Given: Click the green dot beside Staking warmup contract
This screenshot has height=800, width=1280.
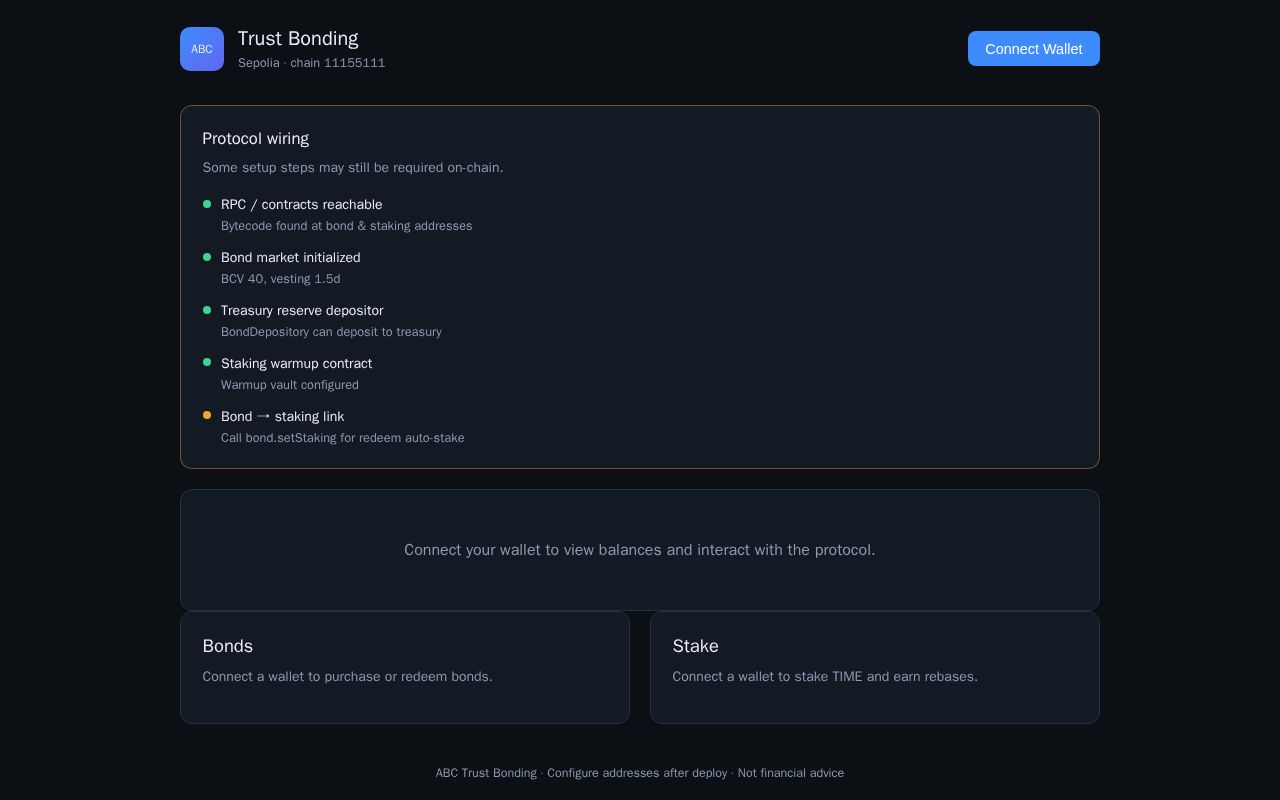Looking at the screenshot, I should point(207,362).
